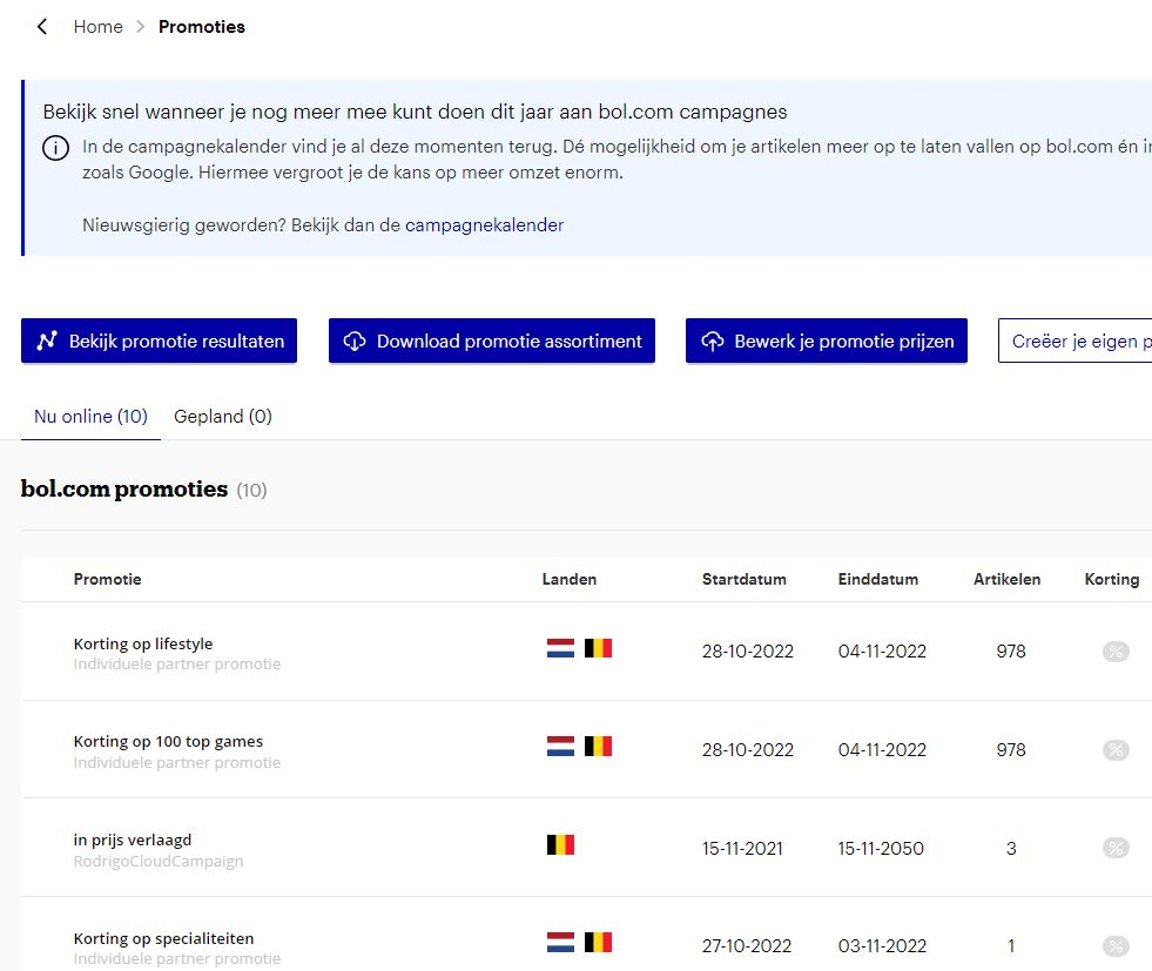The width and height of the screenshot is (1152, 971).
Task: Click the percent badge for Korting op lifestyle
Action: (1115, 652)
